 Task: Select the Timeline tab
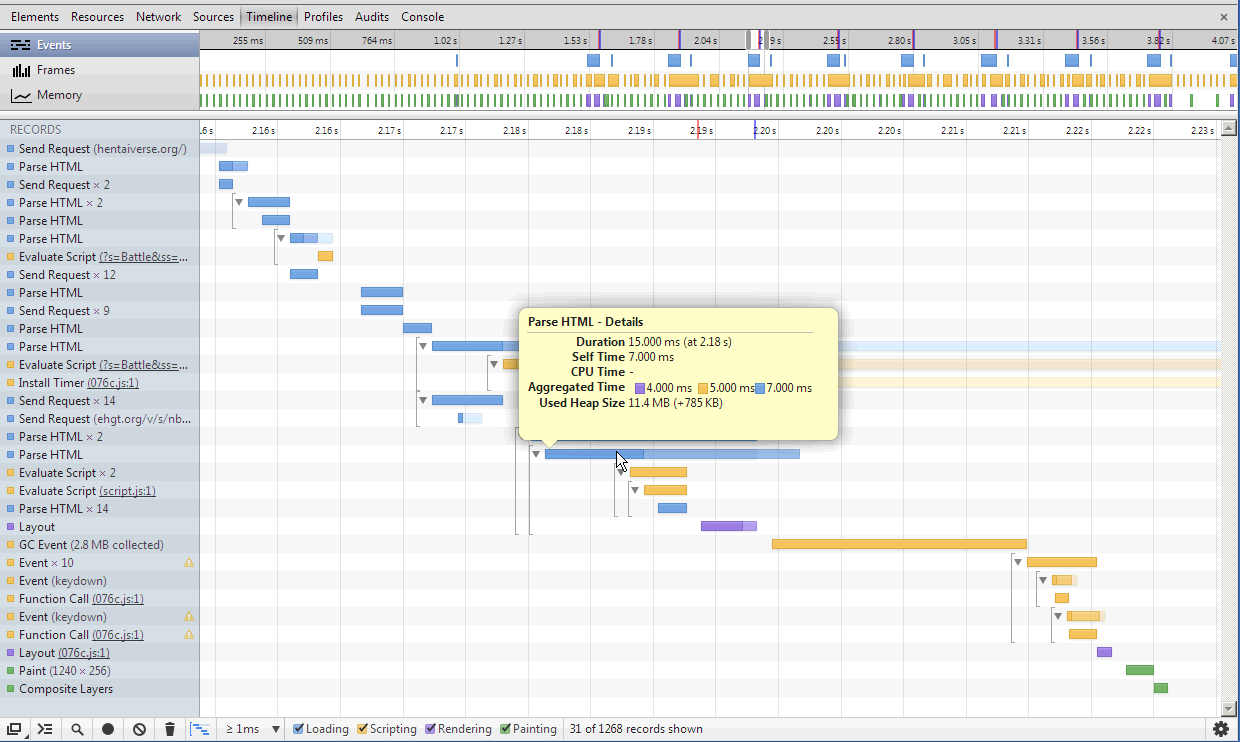click(x=269, y=17)
